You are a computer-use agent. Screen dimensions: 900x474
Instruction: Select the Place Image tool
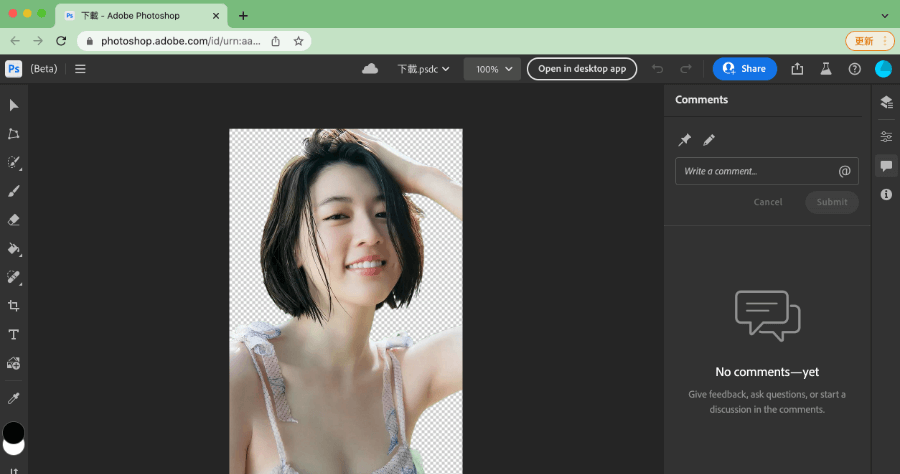coord(14,363)
